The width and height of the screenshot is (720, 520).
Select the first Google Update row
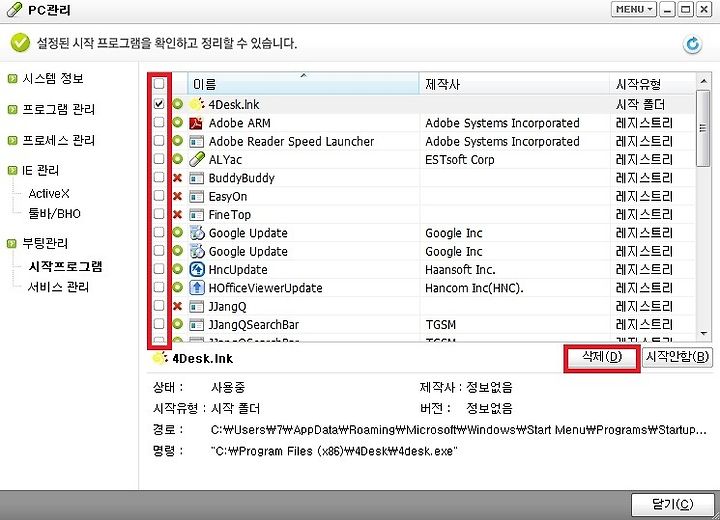tap(248, 233)
